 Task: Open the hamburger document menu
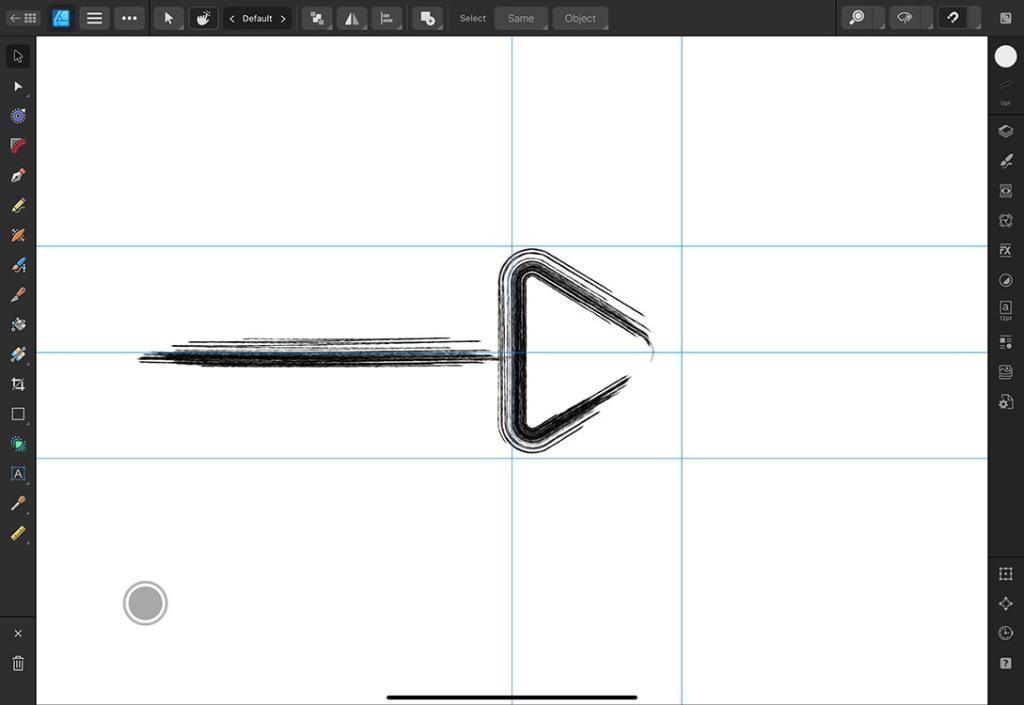click(94, 18)
